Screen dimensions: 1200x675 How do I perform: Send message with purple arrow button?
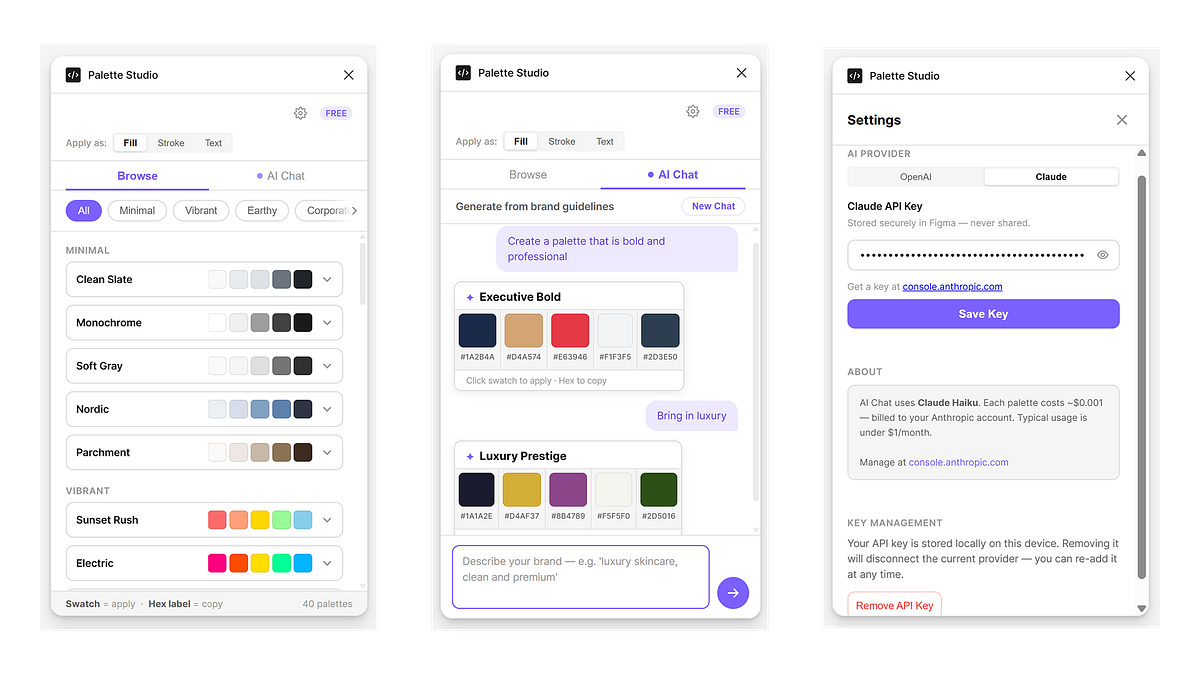pos(733,593)
